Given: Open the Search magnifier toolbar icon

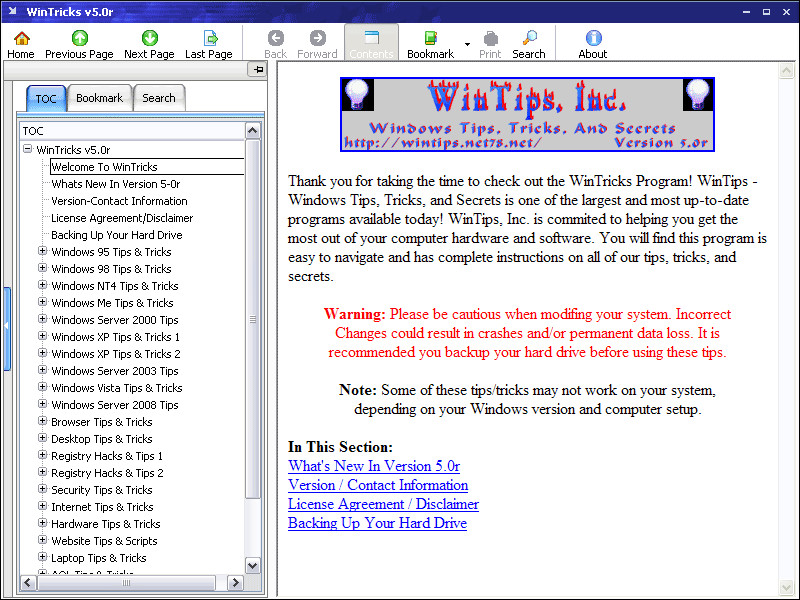Looking at the screenshot, I should 529,38.
